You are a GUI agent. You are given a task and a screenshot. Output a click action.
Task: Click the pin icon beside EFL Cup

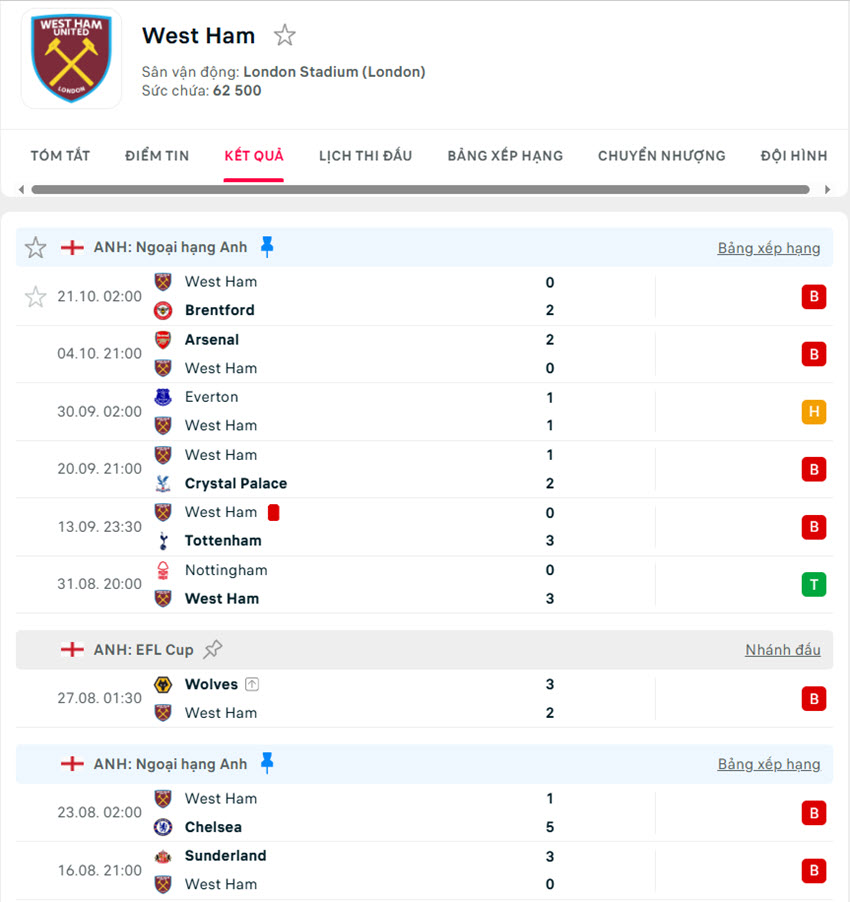(212, 648)
